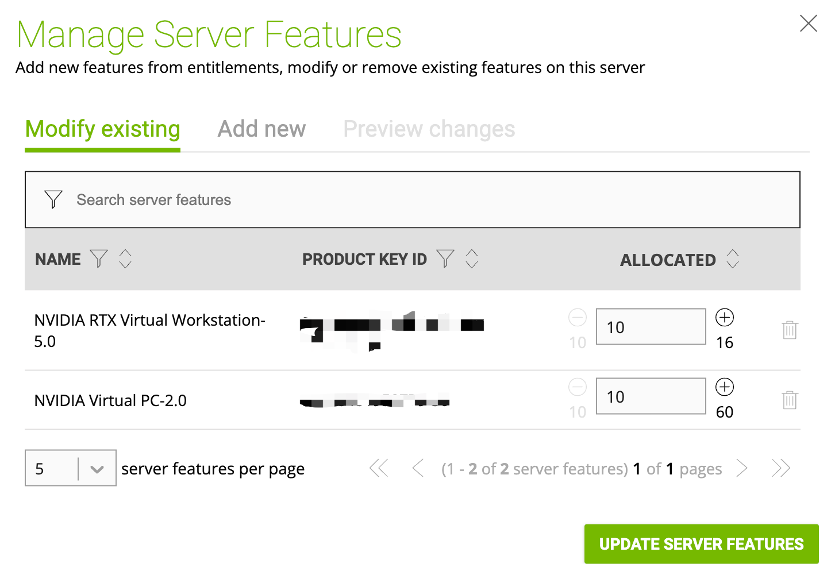Open the Preview changes tab
This screenshot has height=580, width=832.
(429, 129)
